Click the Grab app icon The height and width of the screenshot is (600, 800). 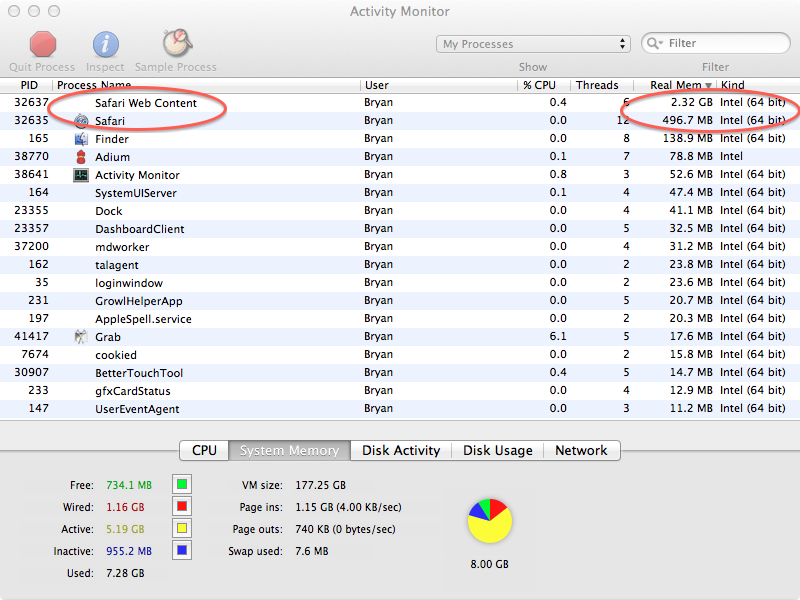click(81, 337)
